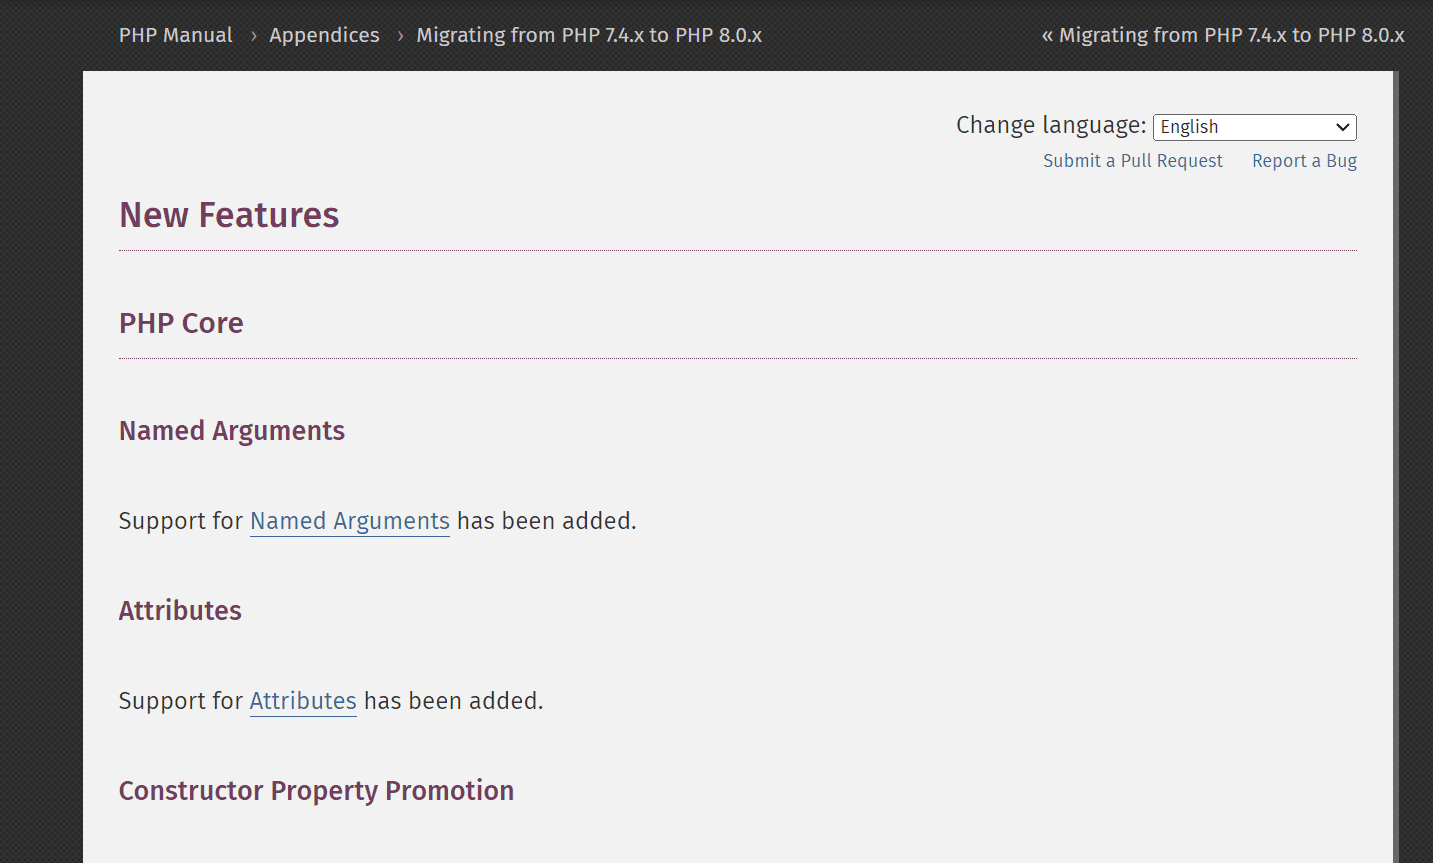Viewport: 1433px width, 863px height.
Task: Click the Attributes section heading
Action: (180, 610)
